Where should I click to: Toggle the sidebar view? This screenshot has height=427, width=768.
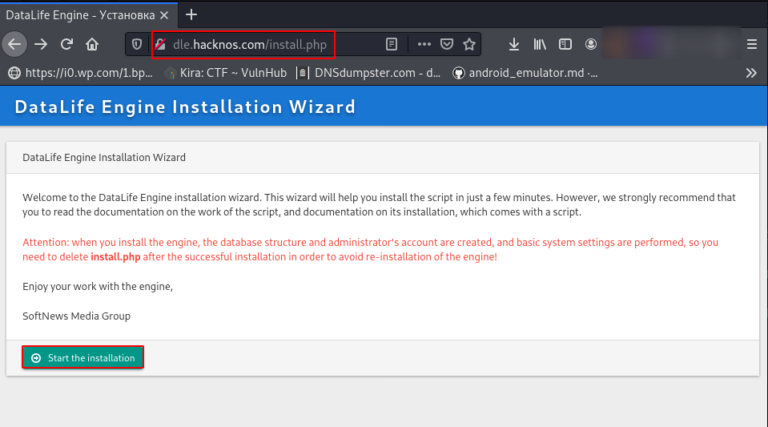pyautogui.click(x=565, y=44)
